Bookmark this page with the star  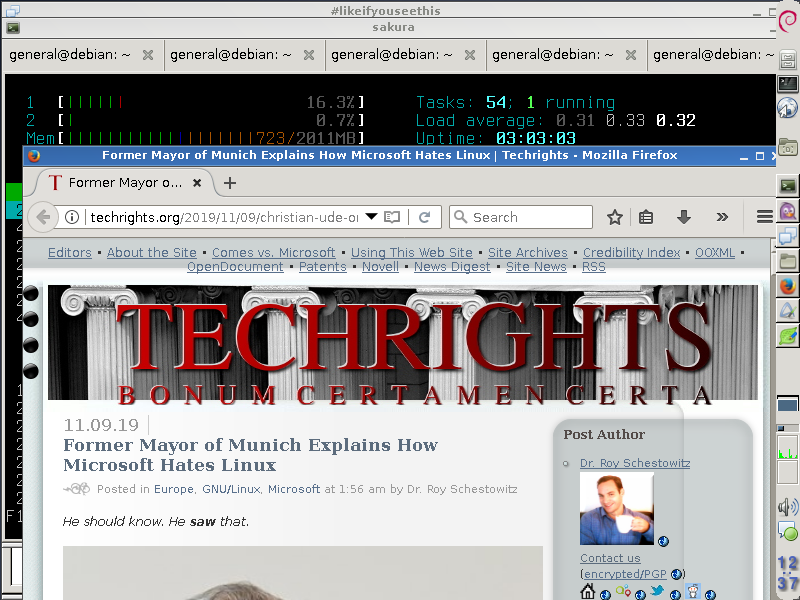click(x=615, y=217)
